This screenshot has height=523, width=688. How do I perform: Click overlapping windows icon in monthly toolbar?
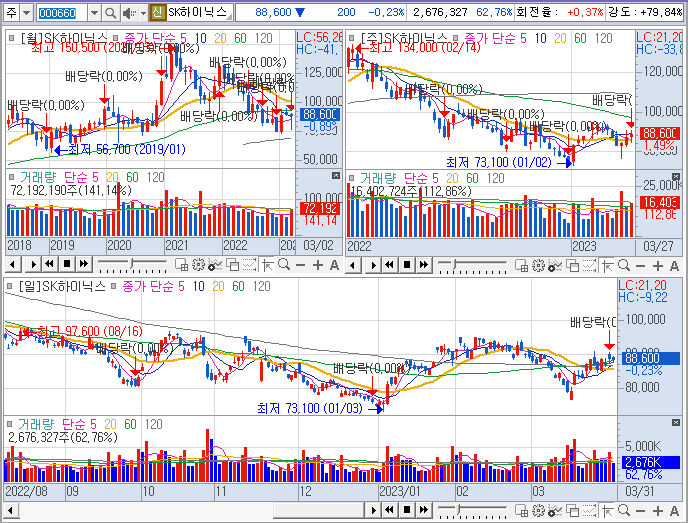coord(232,265)
